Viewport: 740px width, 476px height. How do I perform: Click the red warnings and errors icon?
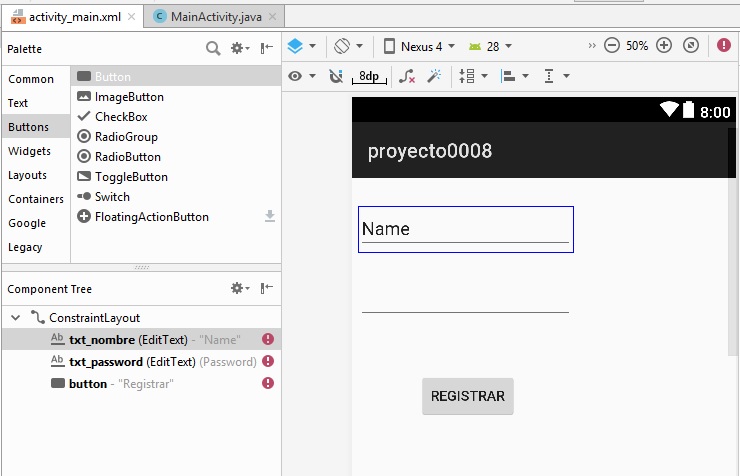pos(724,46)
